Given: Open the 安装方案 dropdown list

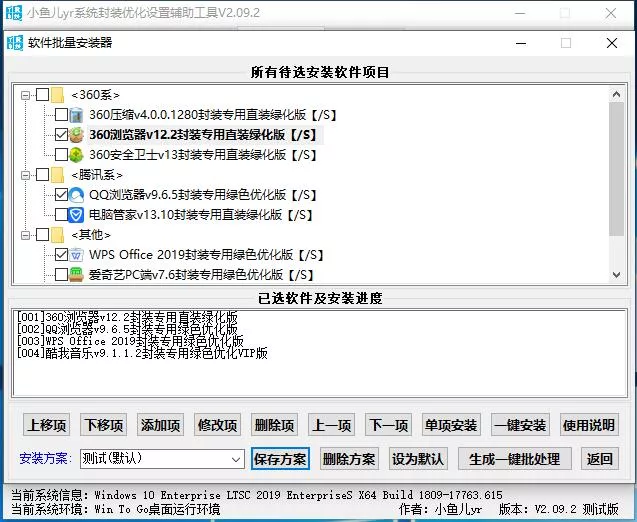Looking at the screenshot, I should pyautogui.click(x=236, y=459).
